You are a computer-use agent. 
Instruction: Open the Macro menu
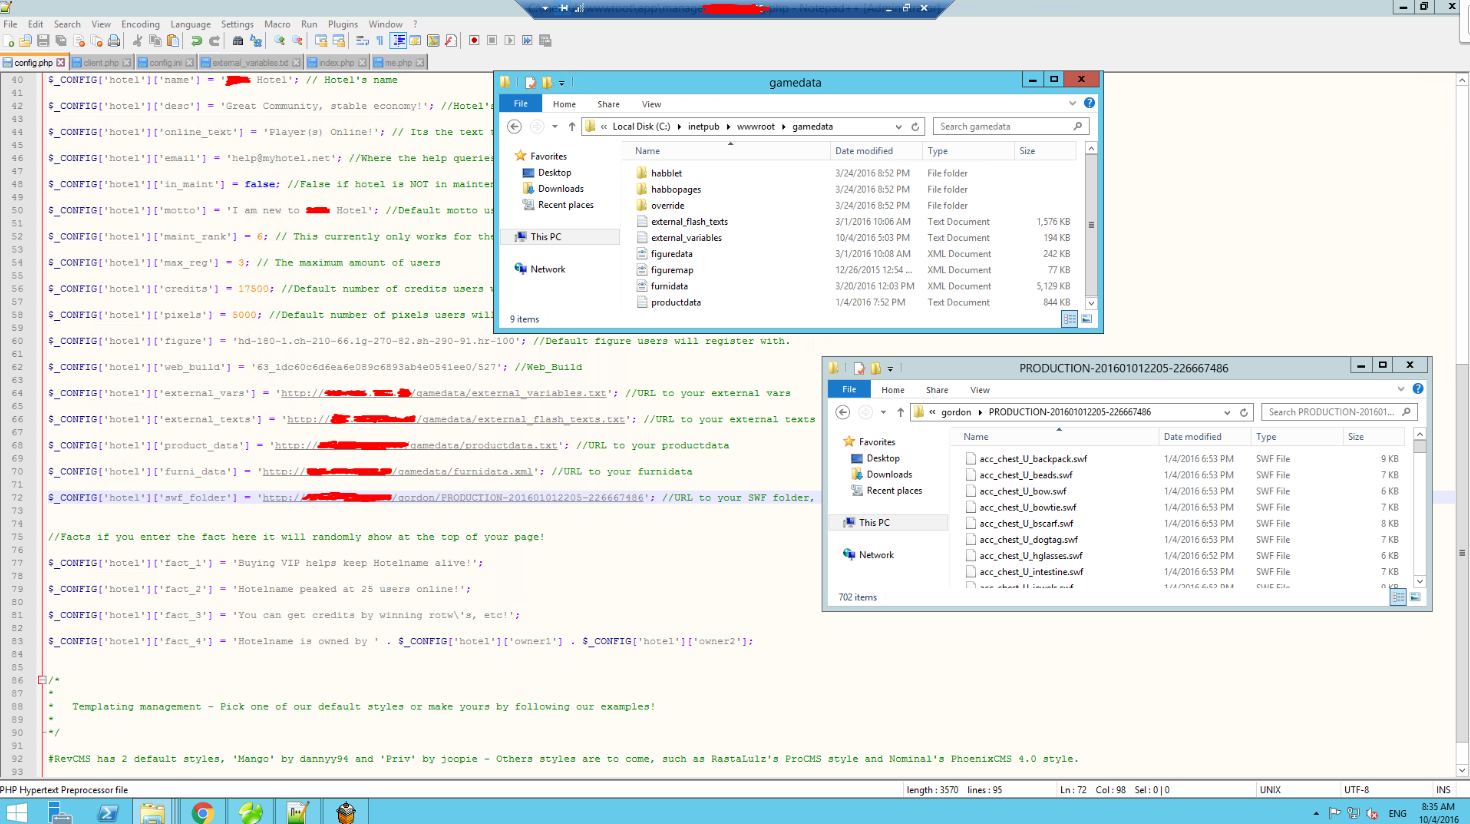pyautogui.click(x=277, y=24)
